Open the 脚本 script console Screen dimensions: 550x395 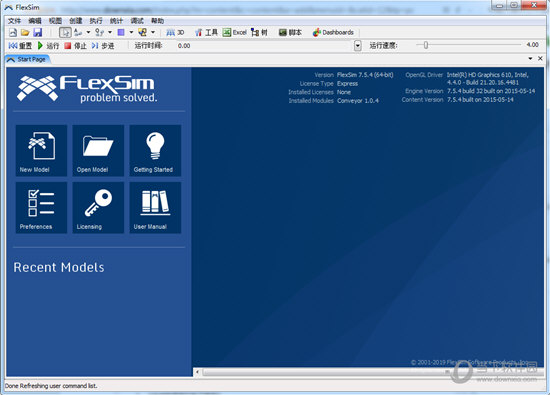[x=290, y=33]
